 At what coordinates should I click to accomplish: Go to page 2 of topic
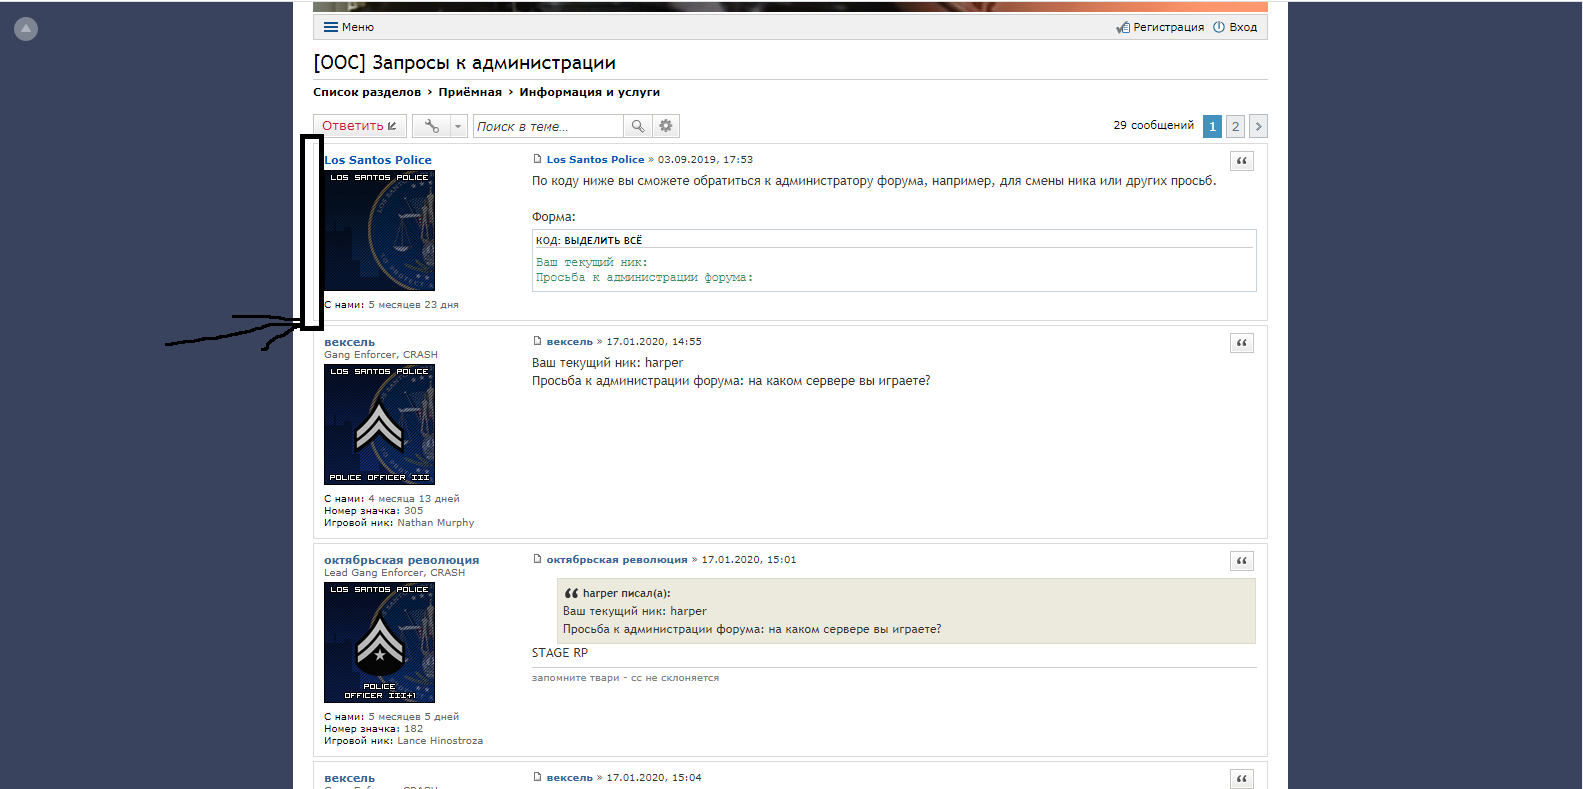pos(1235,126)
